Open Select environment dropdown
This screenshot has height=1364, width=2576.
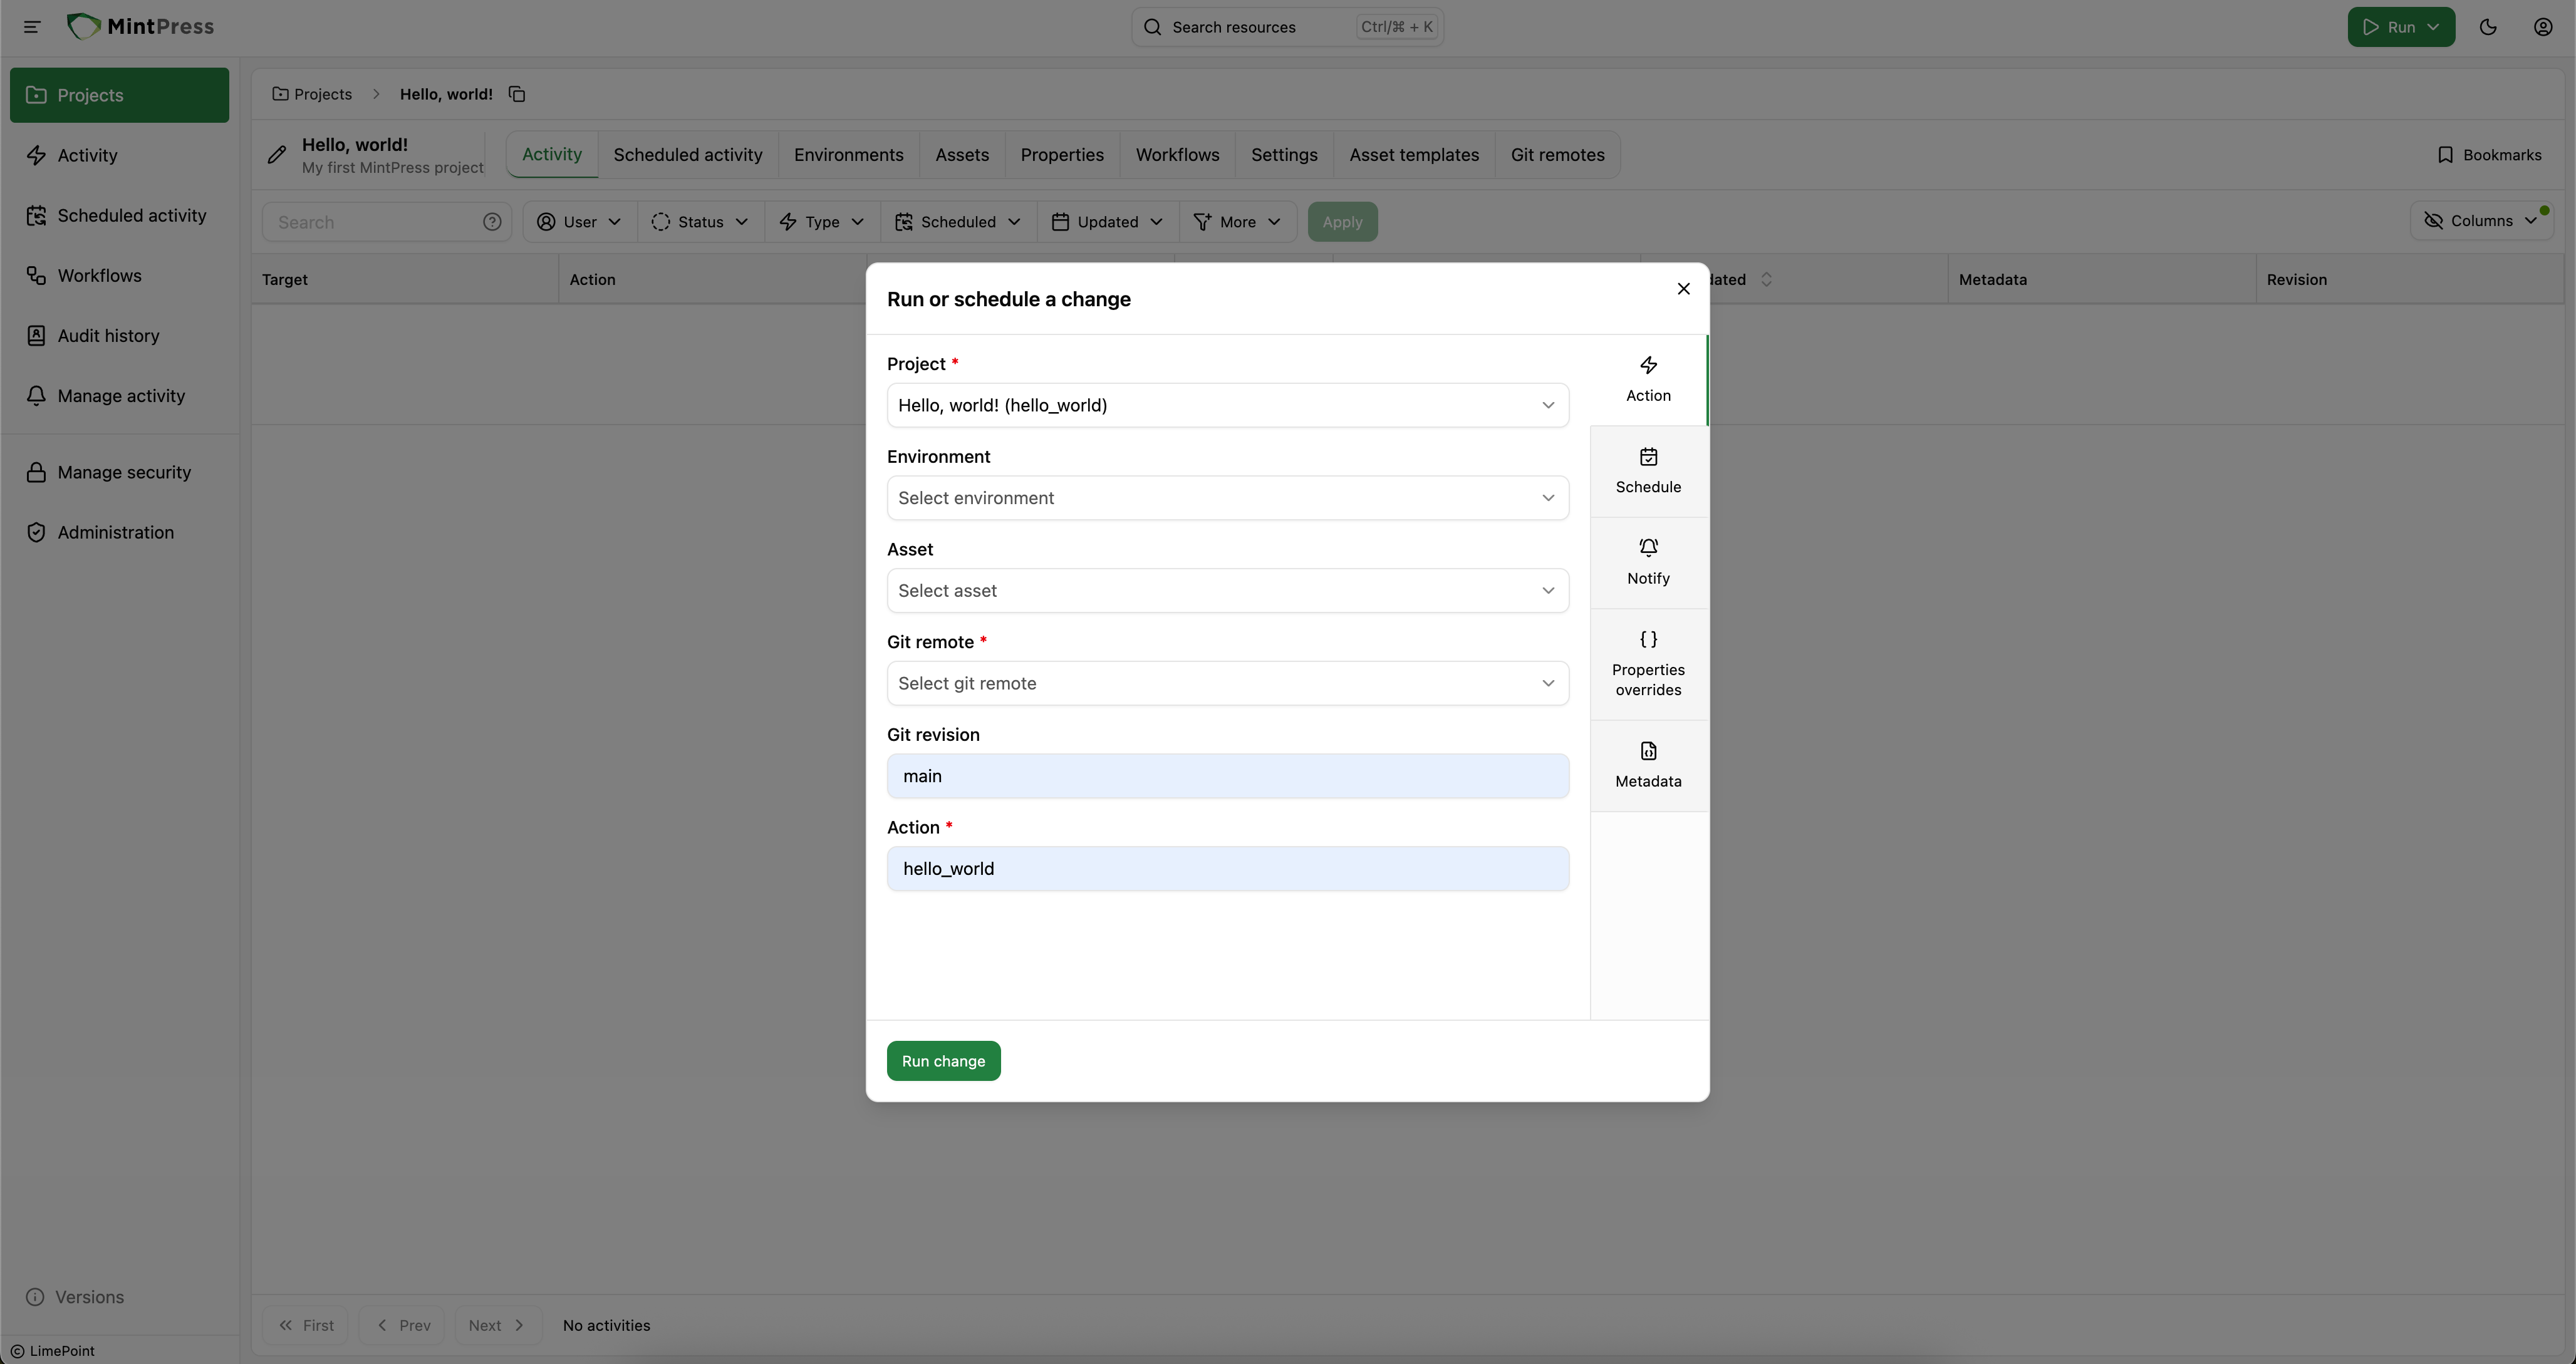[x=1228, y=498]
